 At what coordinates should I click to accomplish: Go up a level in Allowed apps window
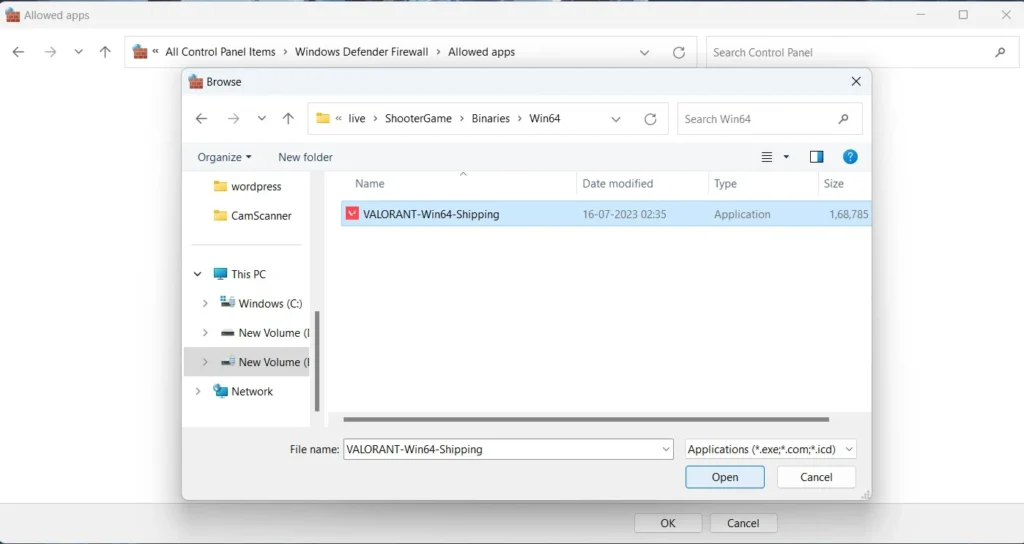[105, 52]
